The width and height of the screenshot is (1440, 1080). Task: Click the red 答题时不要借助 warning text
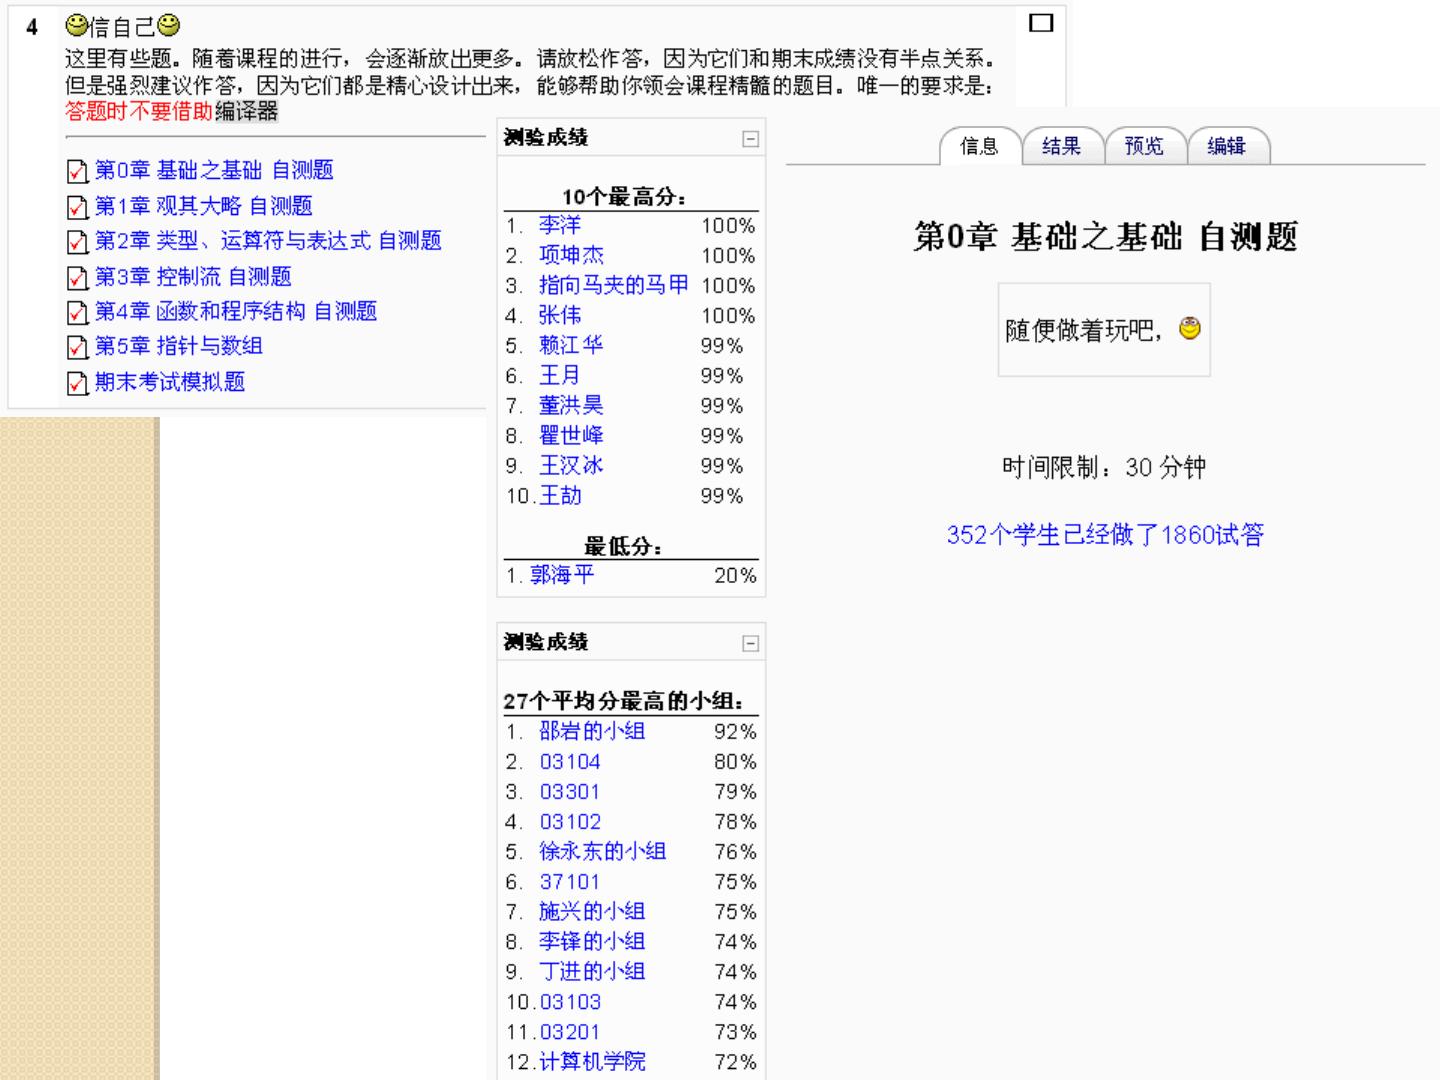[139, 111]
